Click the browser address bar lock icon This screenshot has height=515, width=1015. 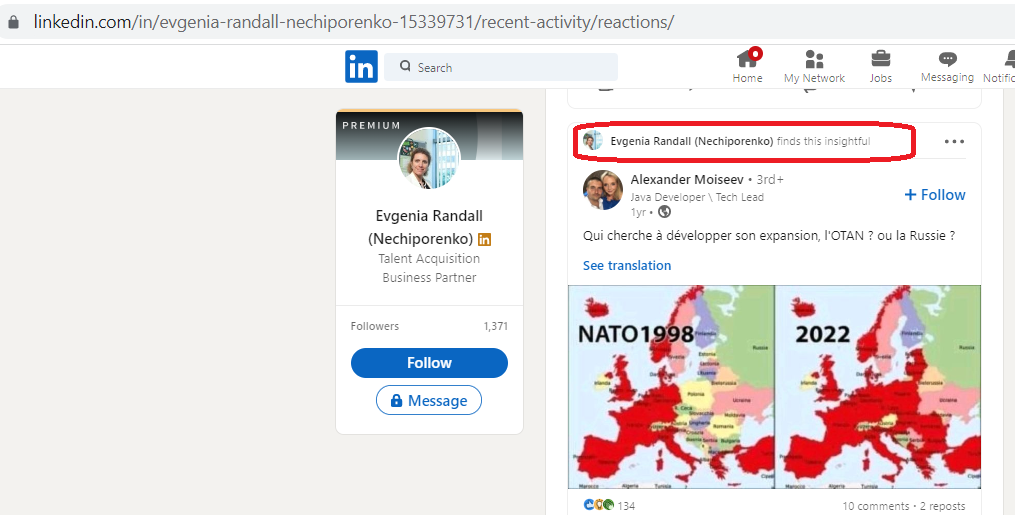(x=14, y=22)
